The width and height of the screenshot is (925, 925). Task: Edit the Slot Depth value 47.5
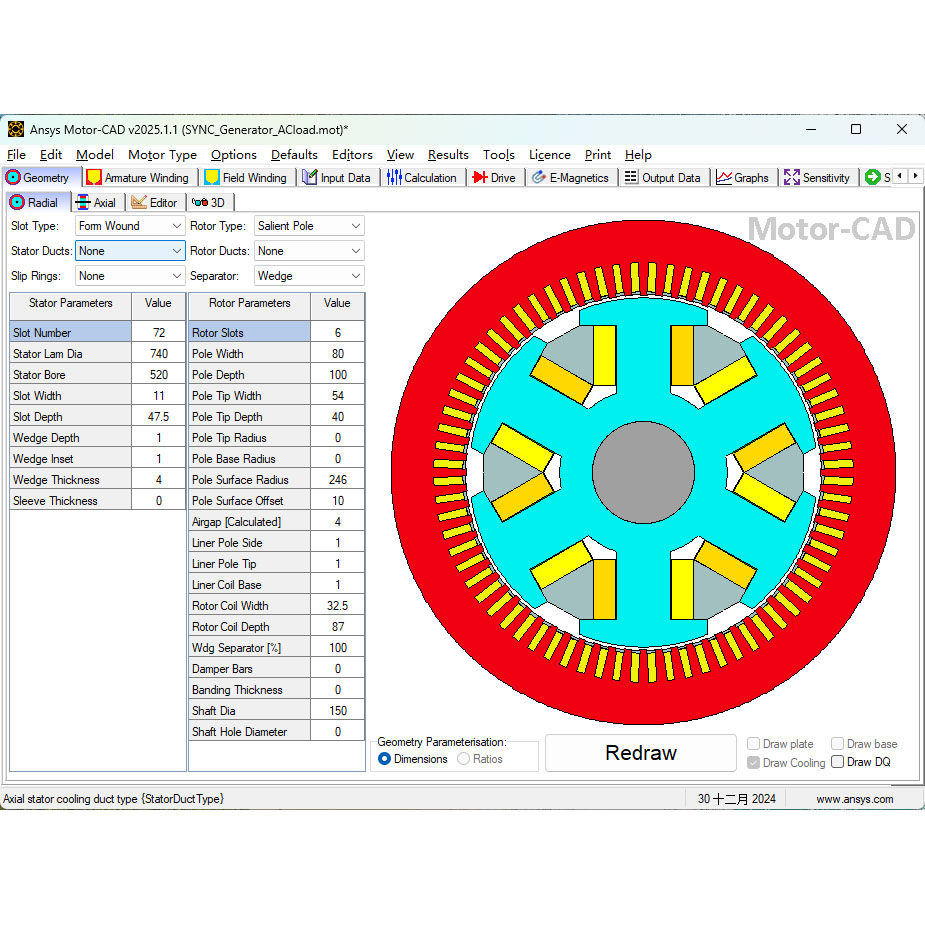pyautogui.click(x=159, y=416)
